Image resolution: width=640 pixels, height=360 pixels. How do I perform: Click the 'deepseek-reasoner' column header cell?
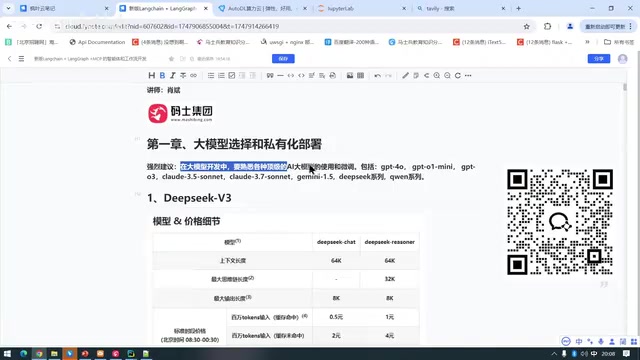389,242
